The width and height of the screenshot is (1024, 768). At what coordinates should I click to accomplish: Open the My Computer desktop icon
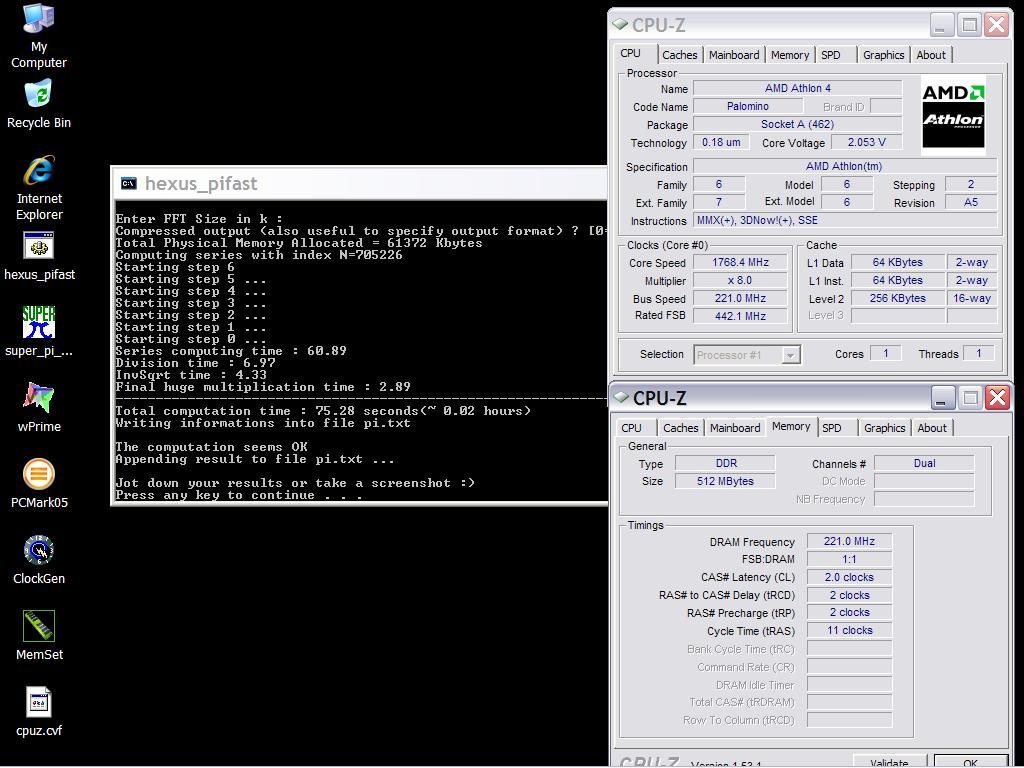39,36
